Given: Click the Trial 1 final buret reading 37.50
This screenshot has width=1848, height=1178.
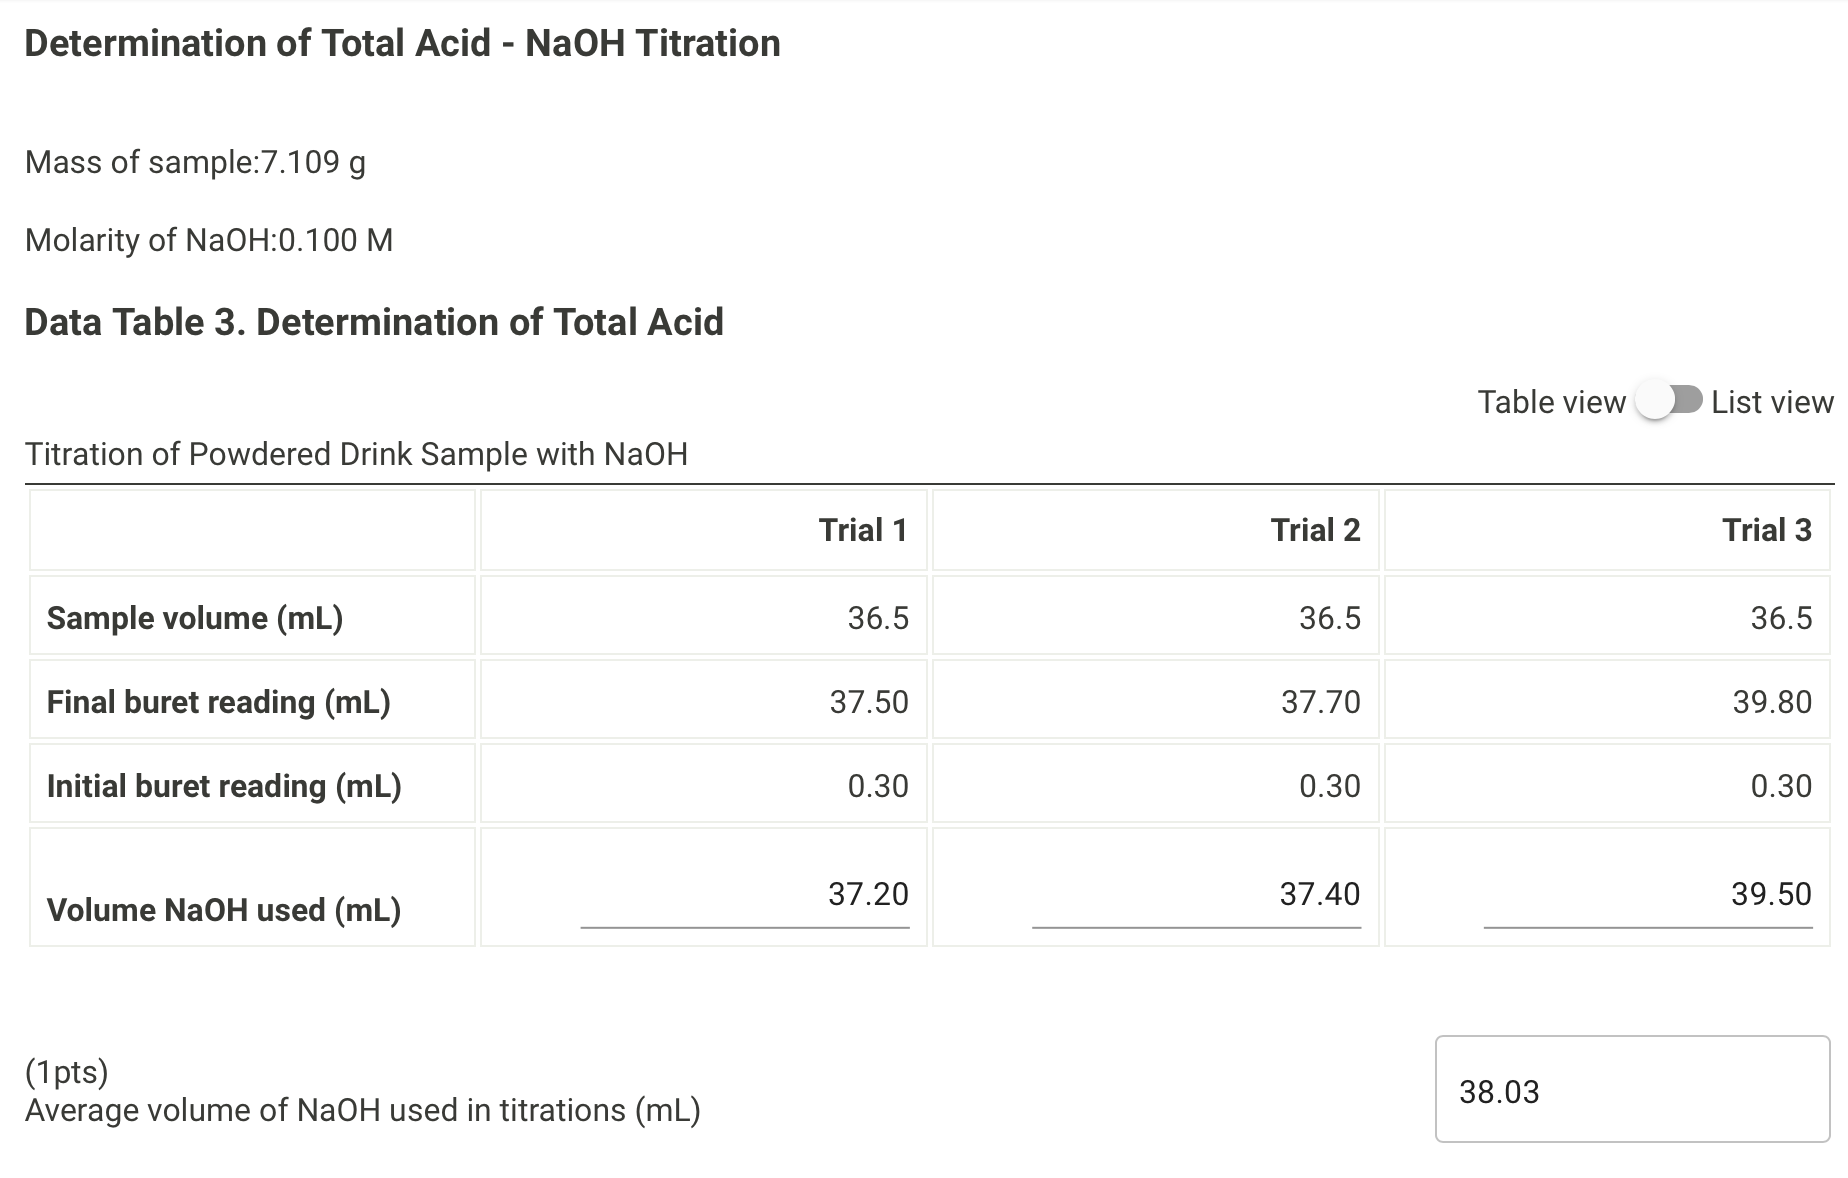Looking at the screenshot, I should [868, 702].
